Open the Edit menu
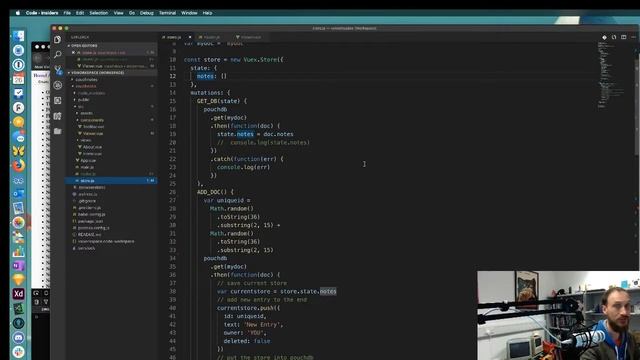 coord(80,13)
